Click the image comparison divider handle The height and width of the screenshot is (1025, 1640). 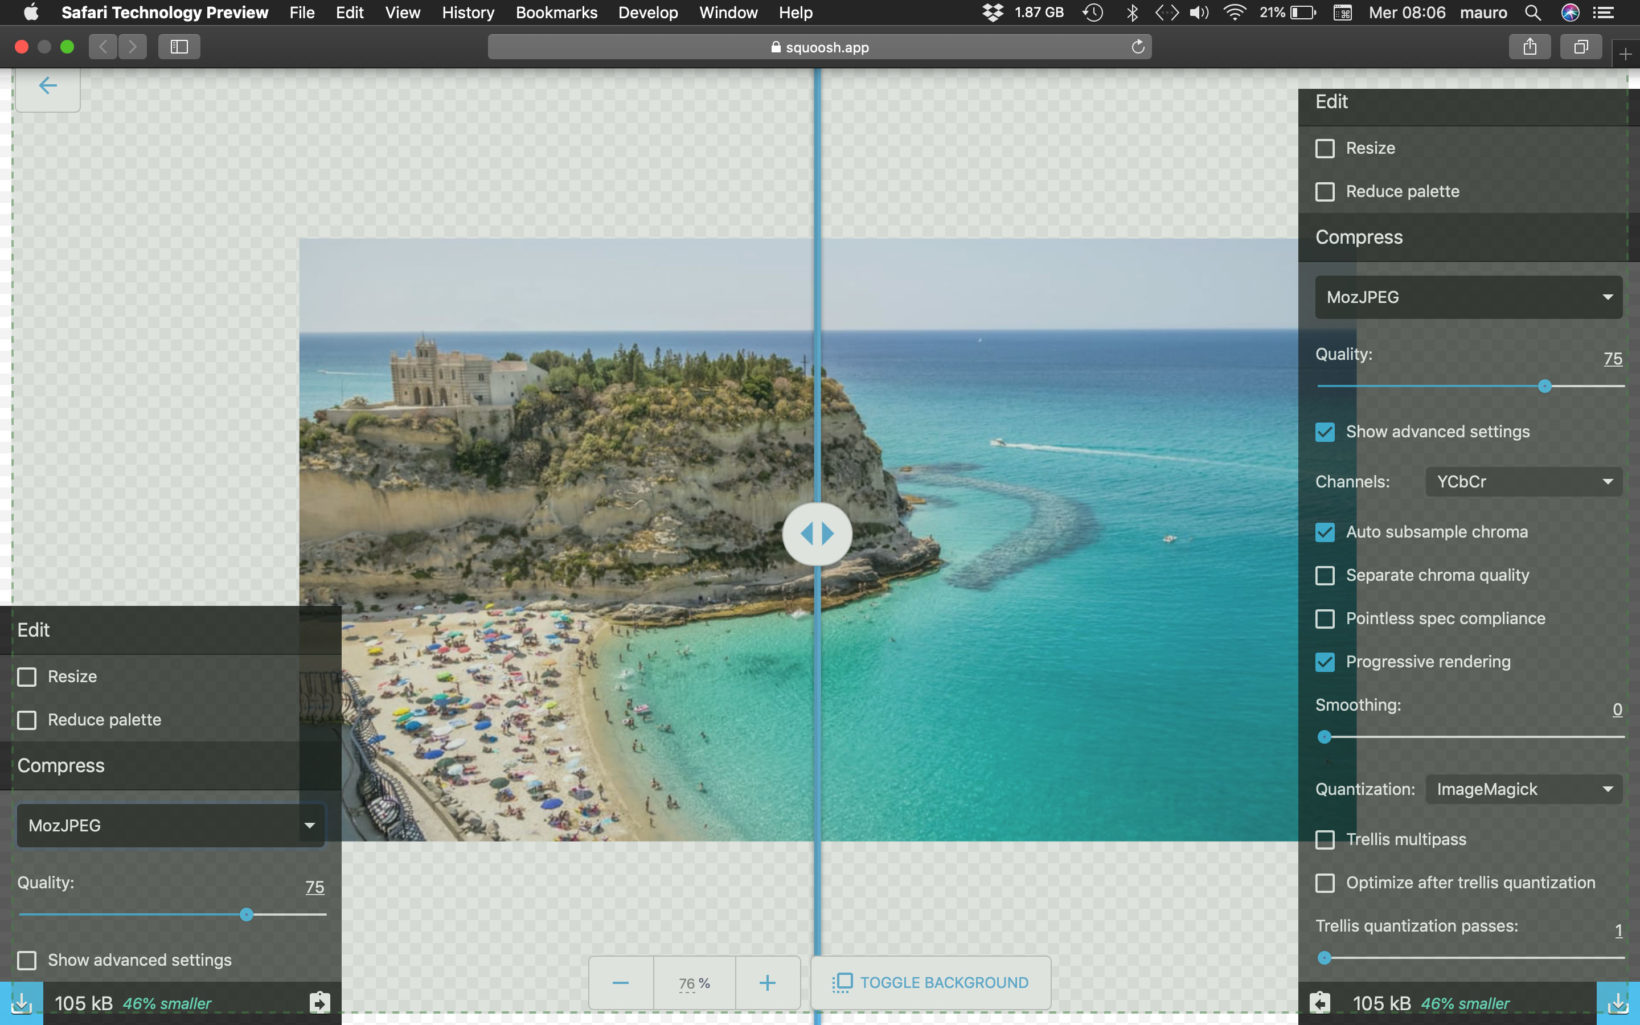click(817, 534)
